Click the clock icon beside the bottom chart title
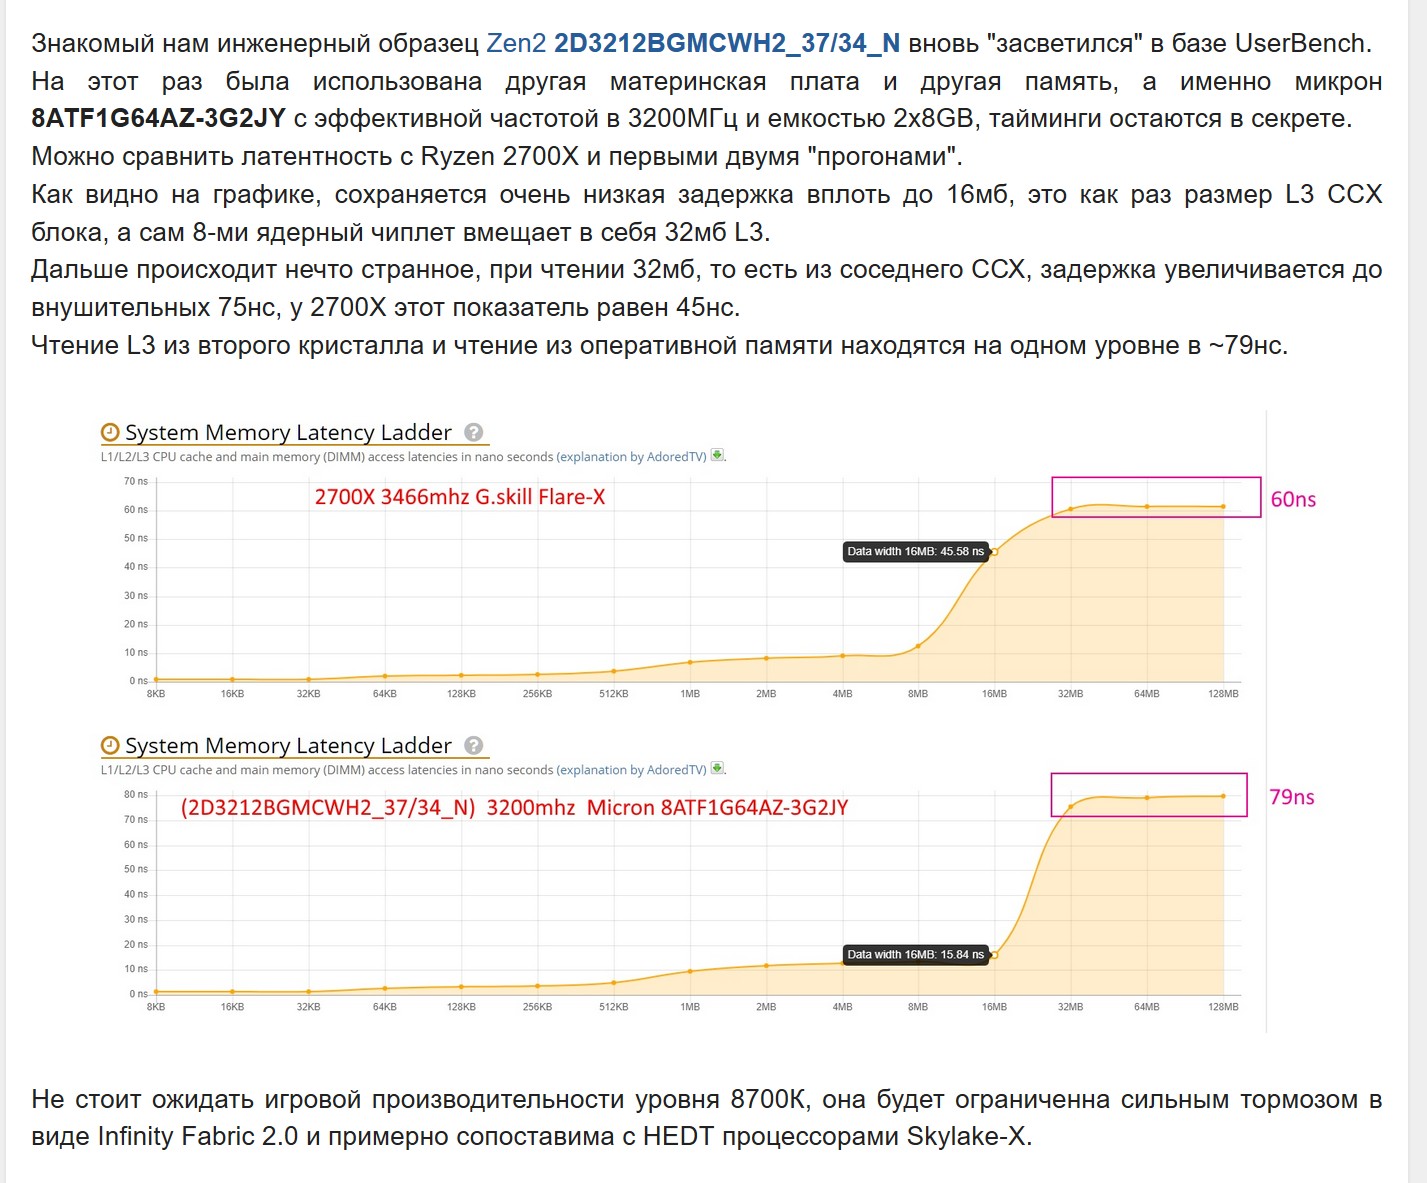The height and width of the screenshot is (1183, 1427). [110, 746]
